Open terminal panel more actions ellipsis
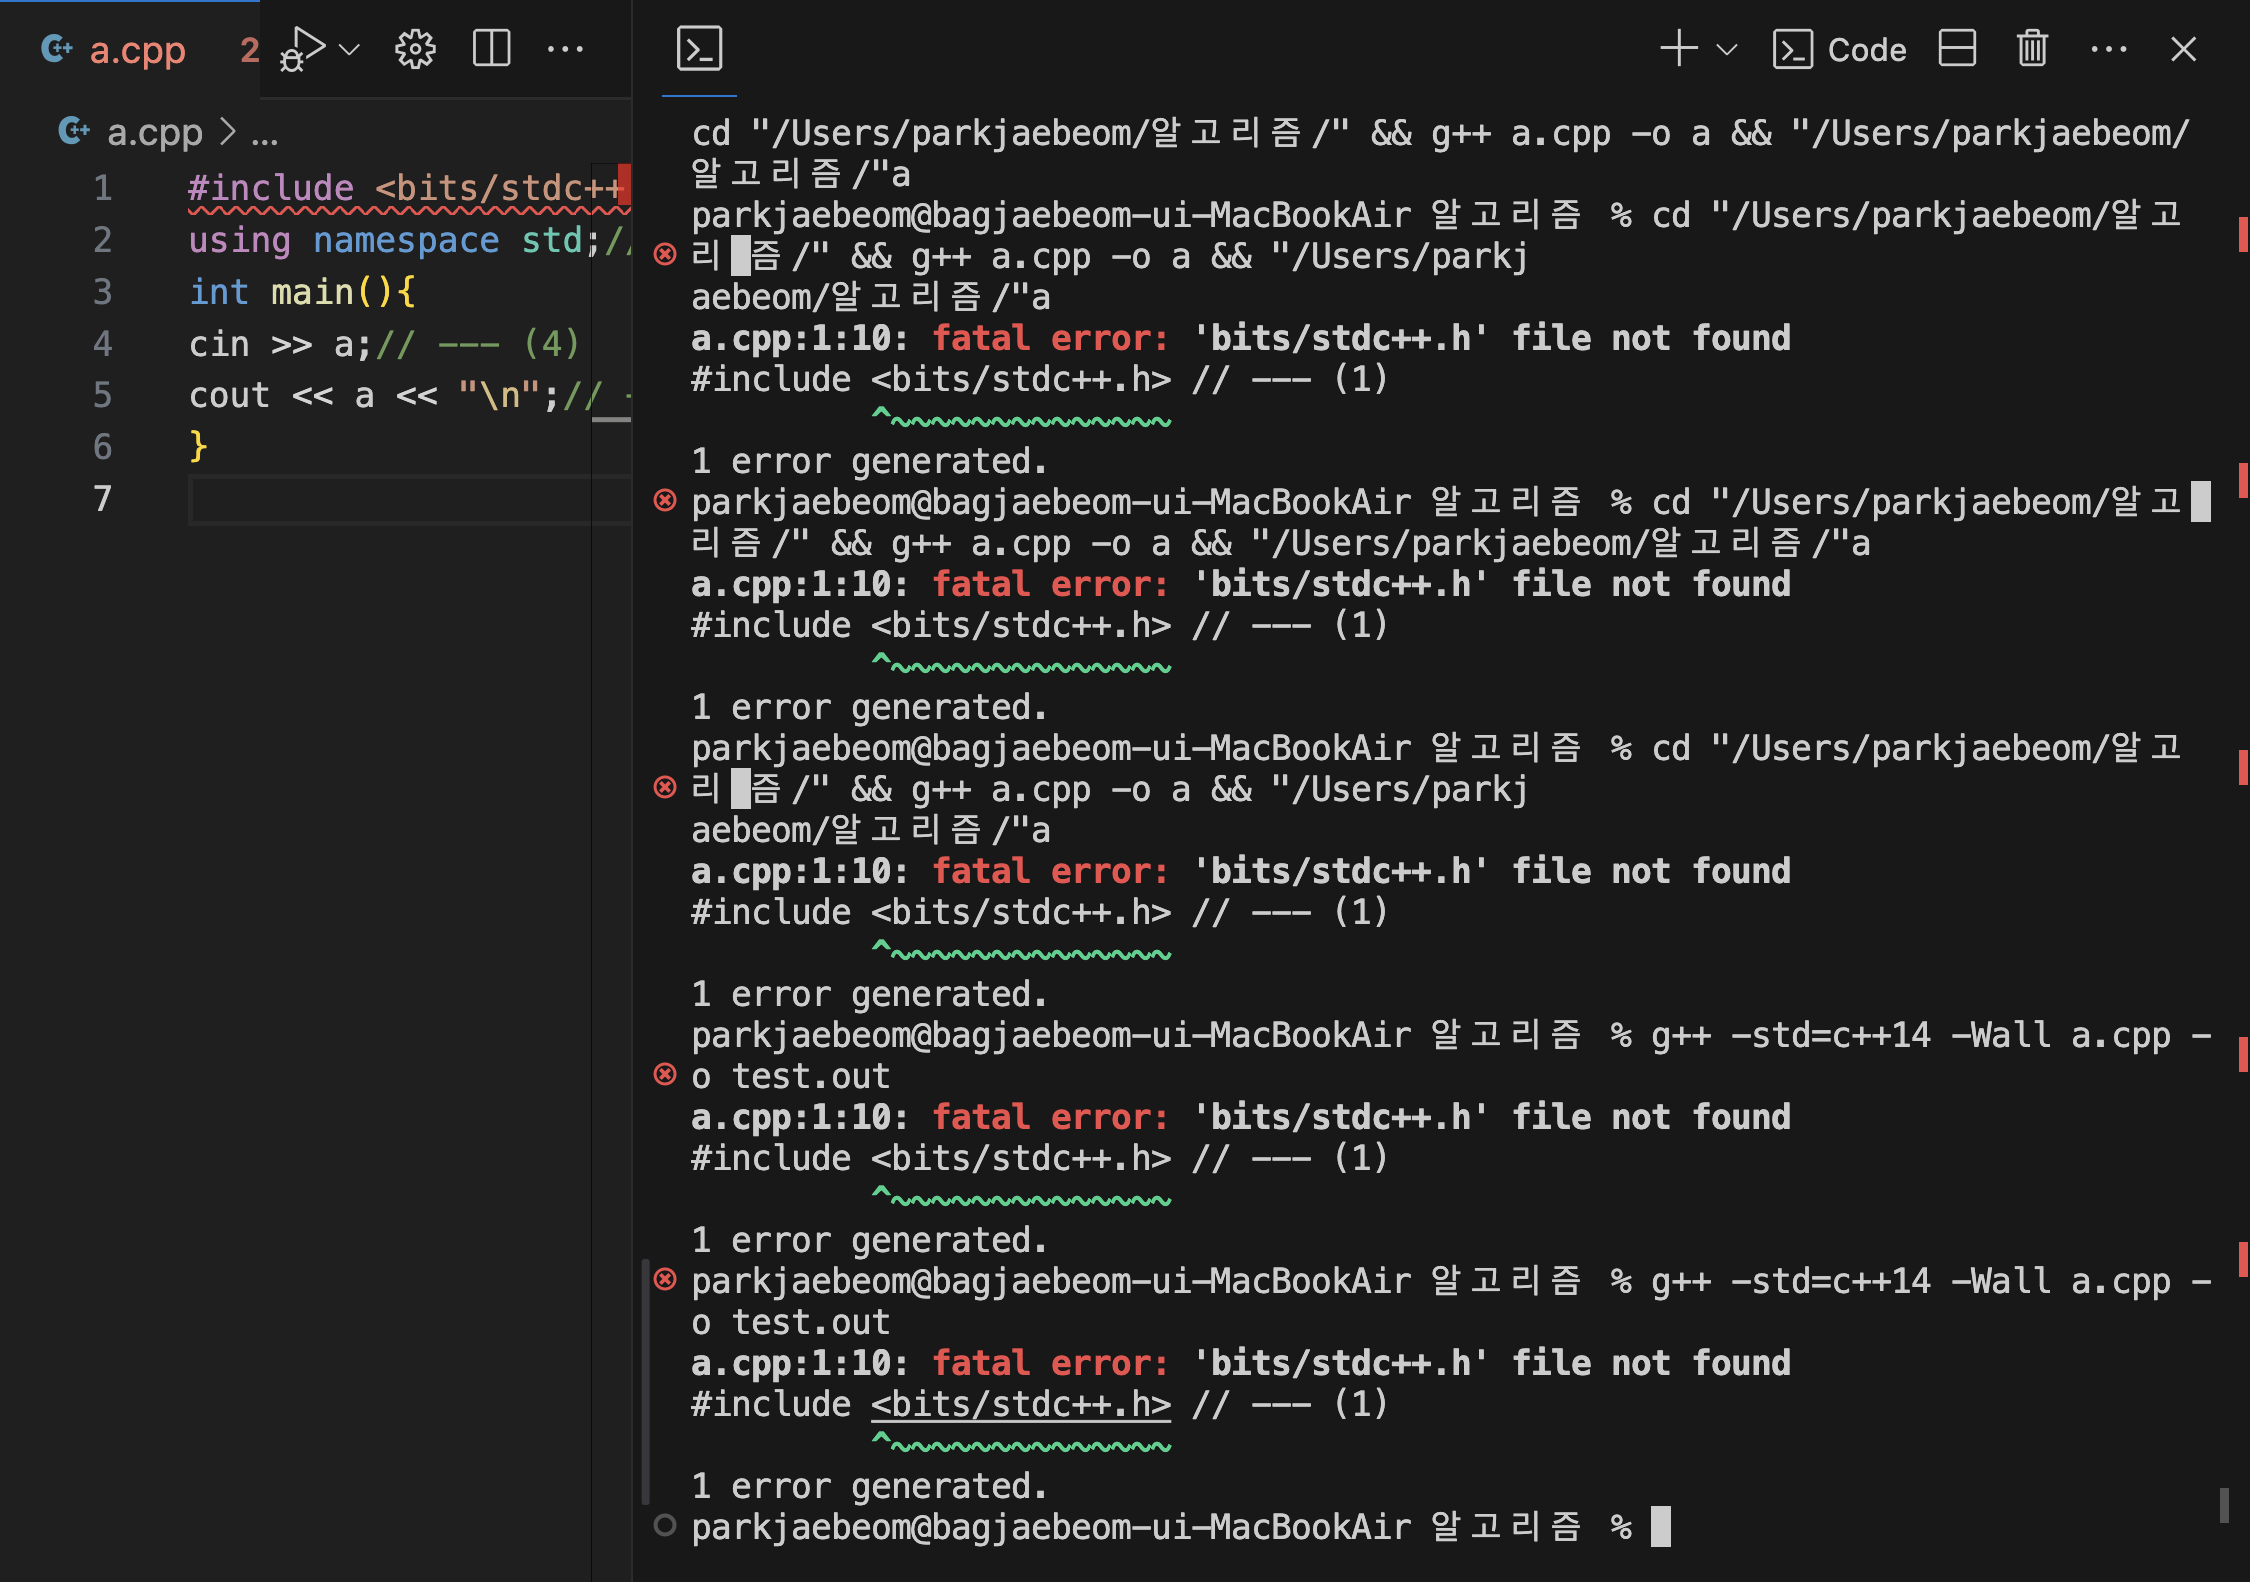This screenshot has width=2250, height=1582. click(x=2109, y=49)
